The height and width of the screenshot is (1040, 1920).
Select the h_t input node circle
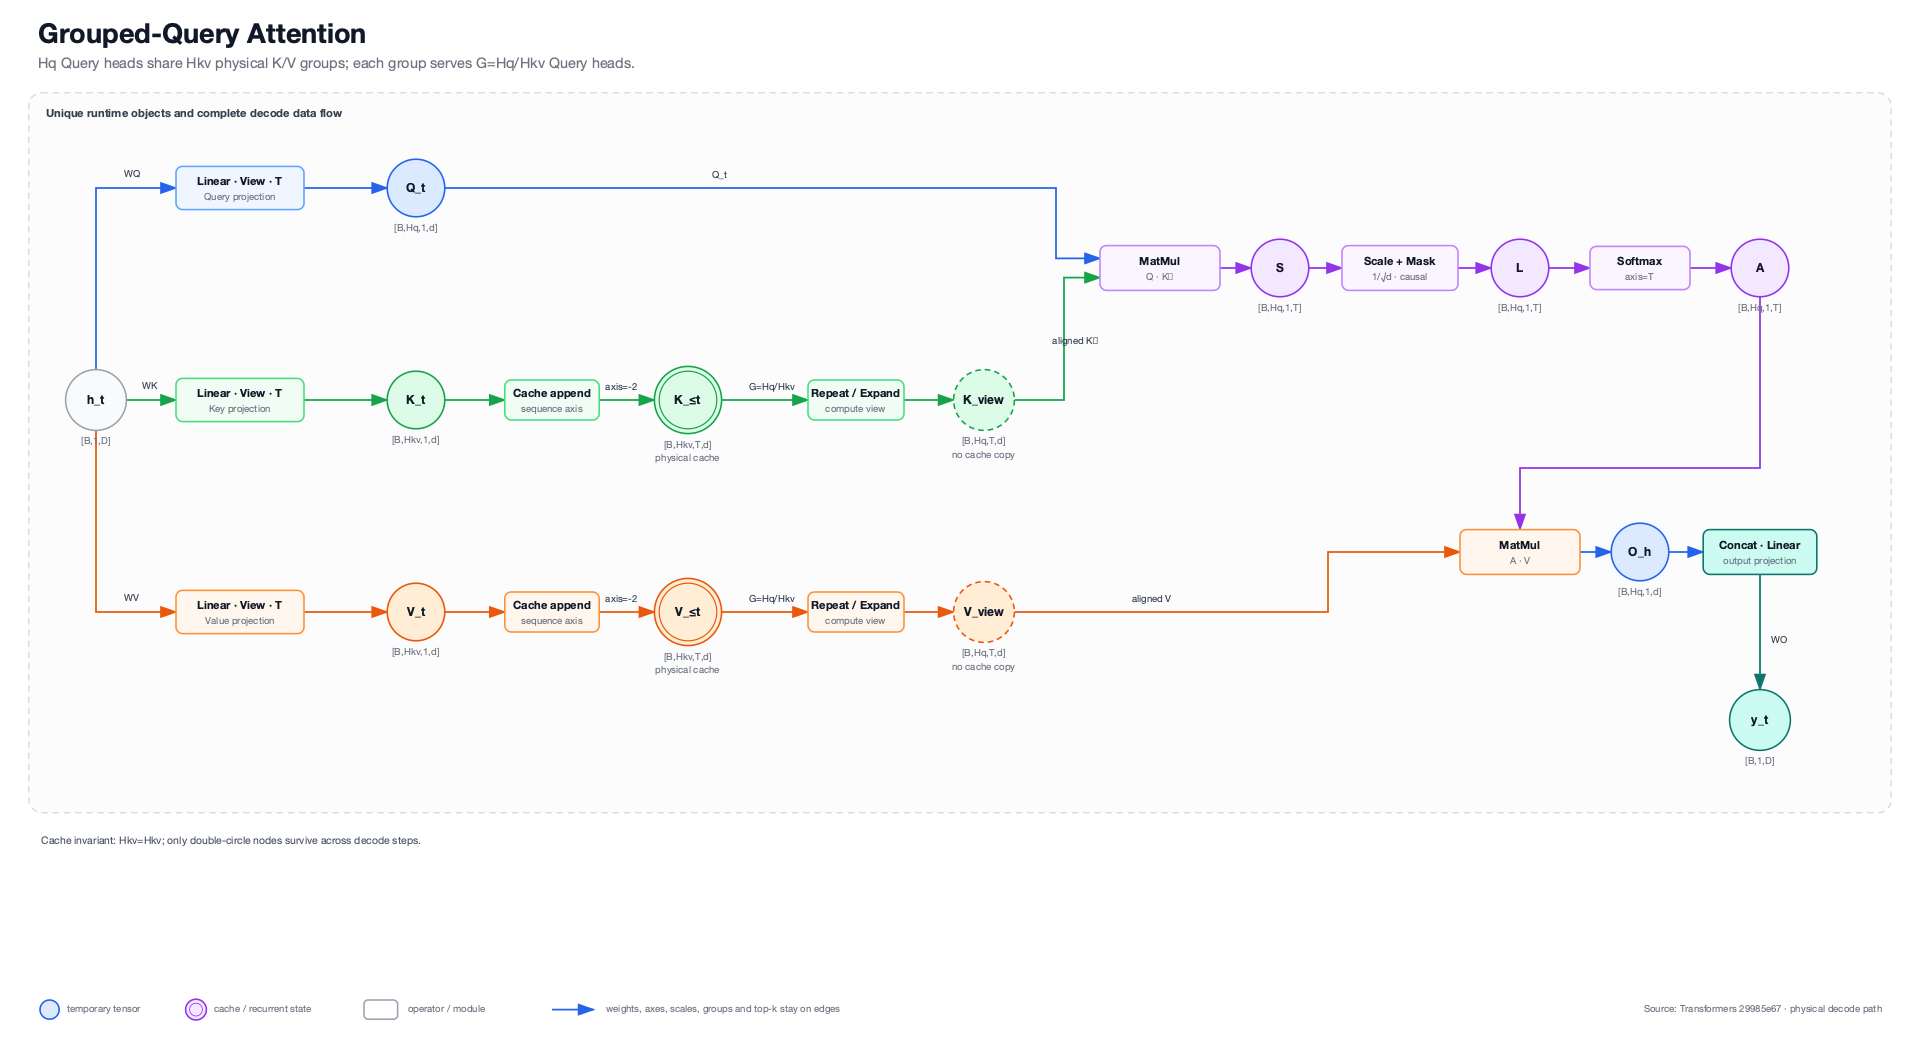click(x=96, y=400)
